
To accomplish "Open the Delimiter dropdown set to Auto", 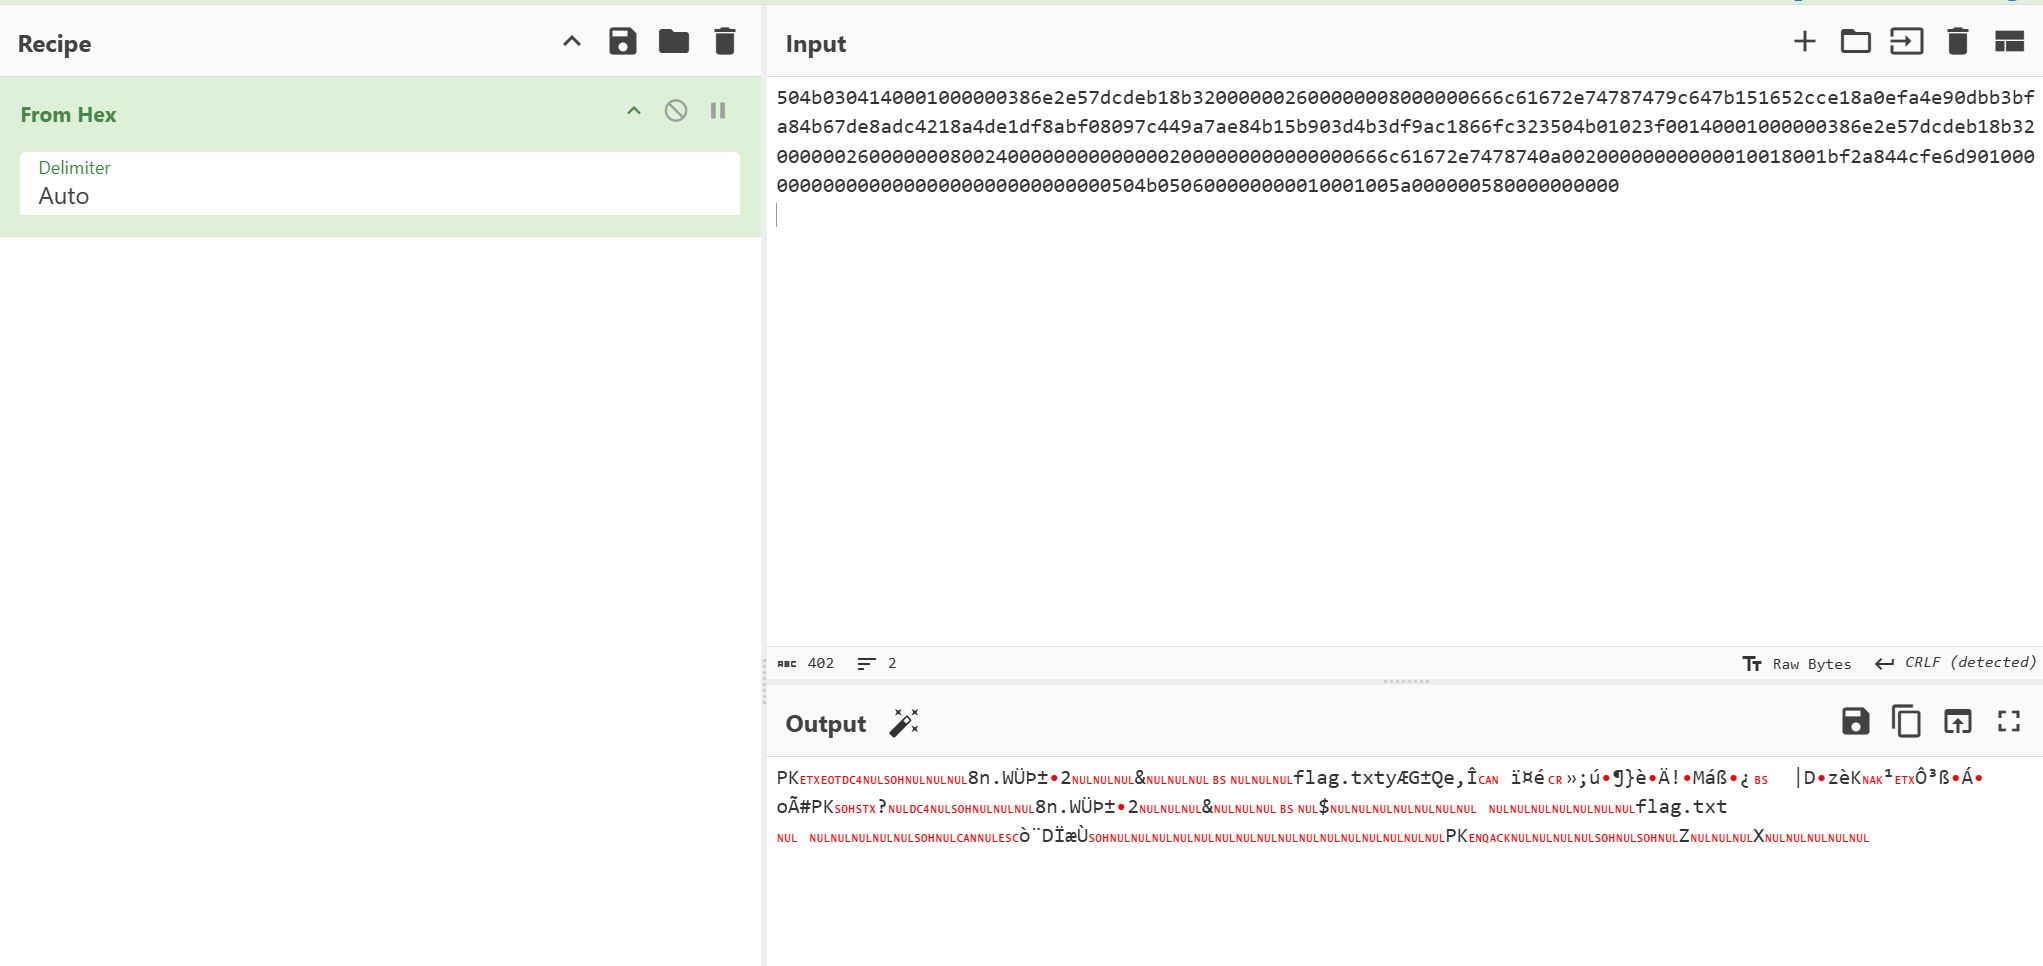I will coord(379,184).
